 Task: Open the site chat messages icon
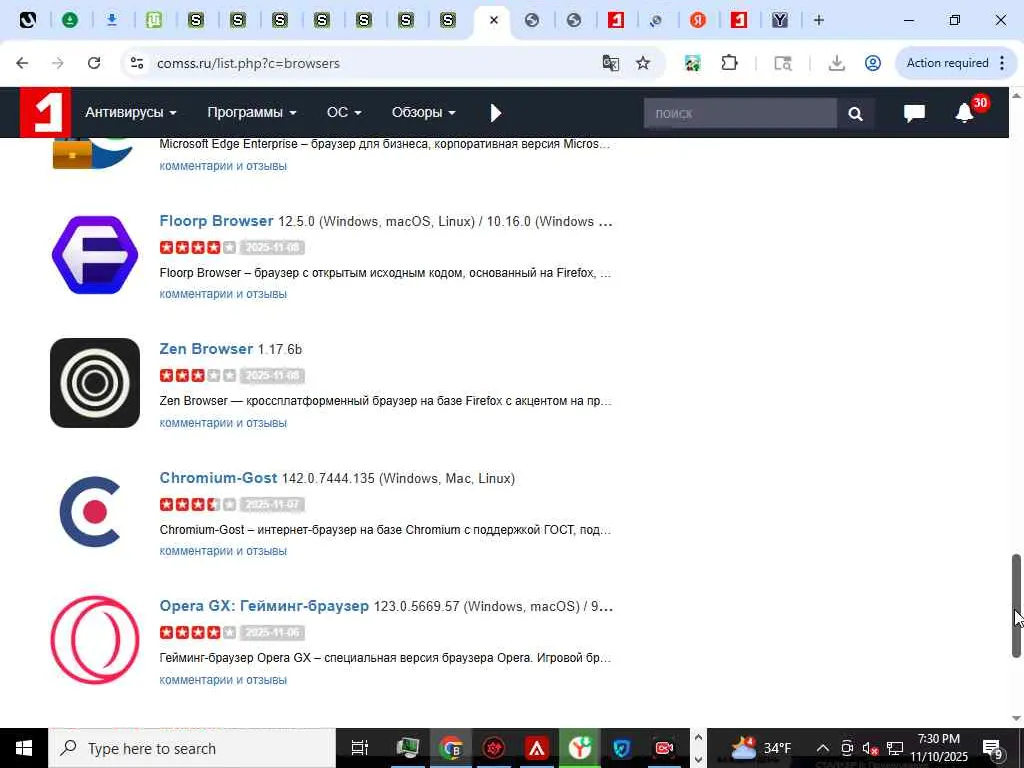(914, 113)
